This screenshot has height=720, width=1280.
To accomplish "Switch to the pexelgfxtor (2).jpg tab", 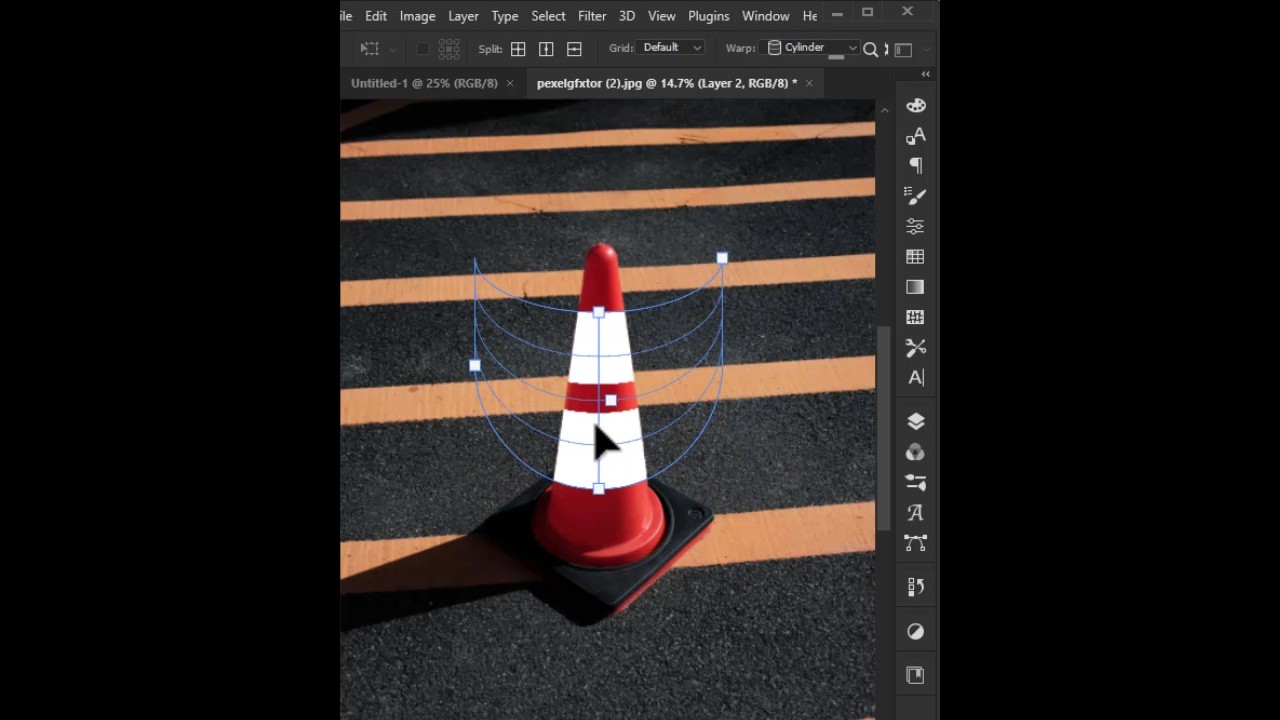I will click(667, 83).
